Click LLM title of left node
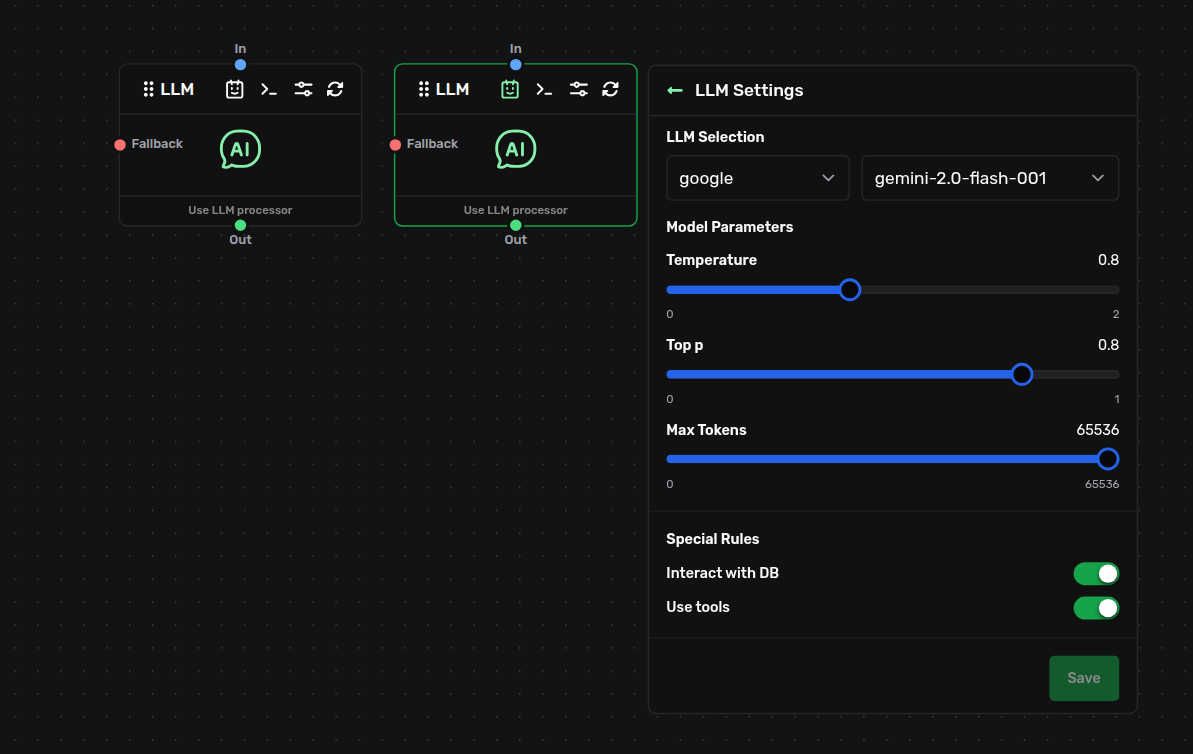The height and width of the screenshot is (754, 1193). [177, 90]
